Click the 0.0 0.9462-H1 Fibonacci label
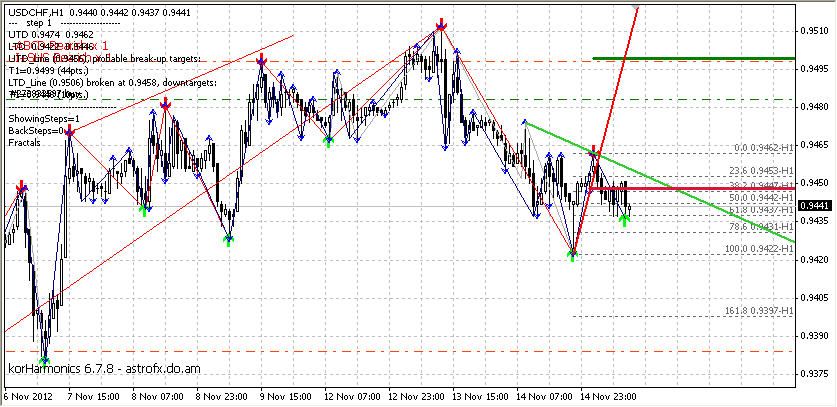 tap(763, 148)
